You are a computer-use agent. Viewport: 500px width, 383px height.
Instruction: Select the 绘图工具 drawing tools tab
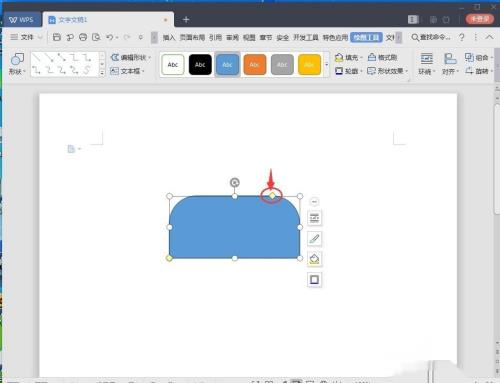coord(366,37)
